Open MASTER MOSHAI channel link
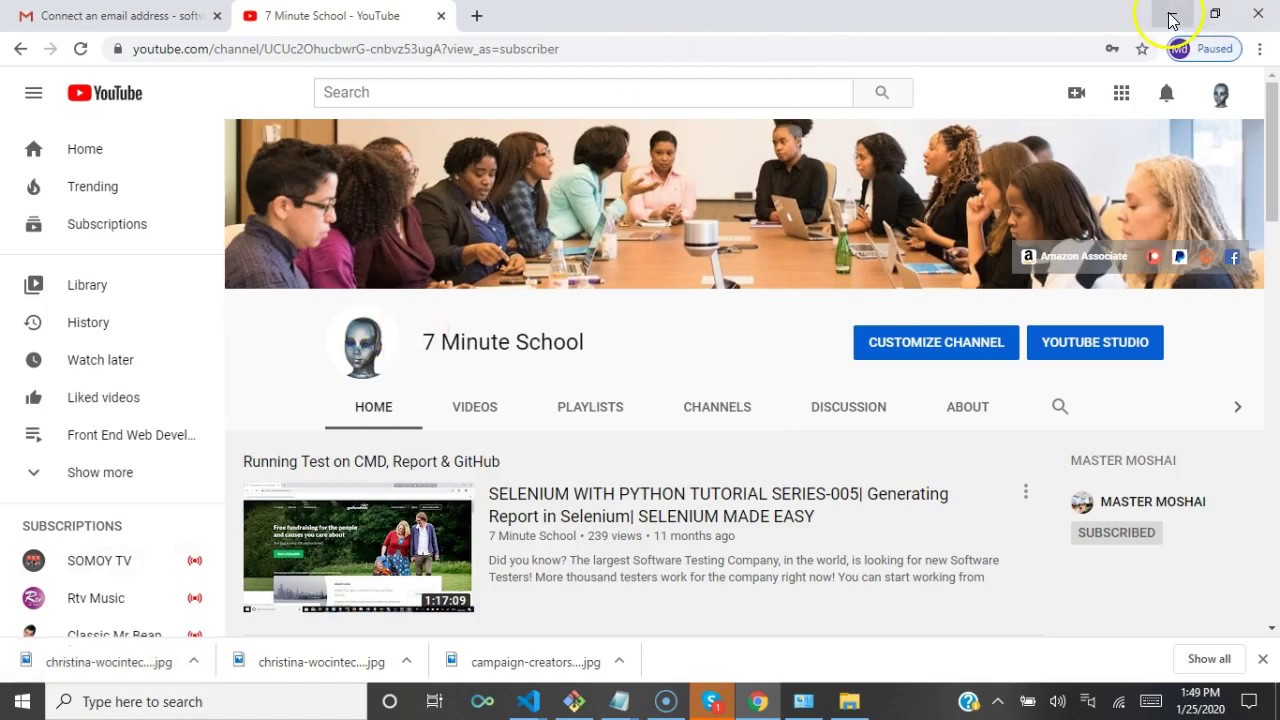The image size is (1280, 720). pyautogui.click(x=1153, y=502)
